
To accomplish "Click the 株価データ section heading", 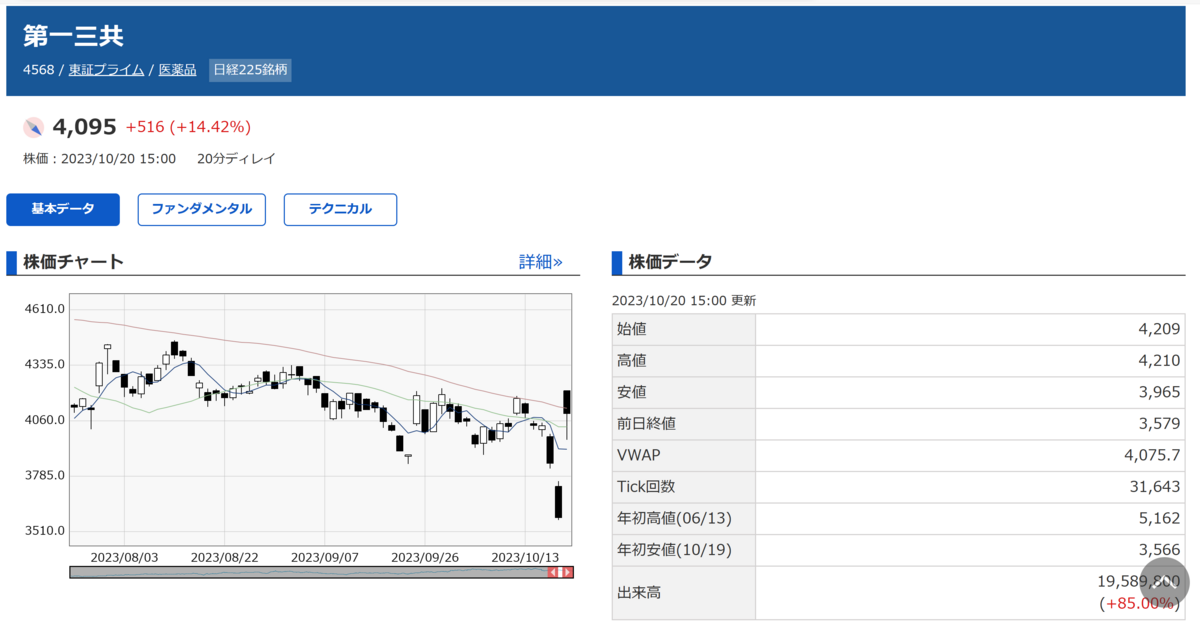I will (670, 262).
